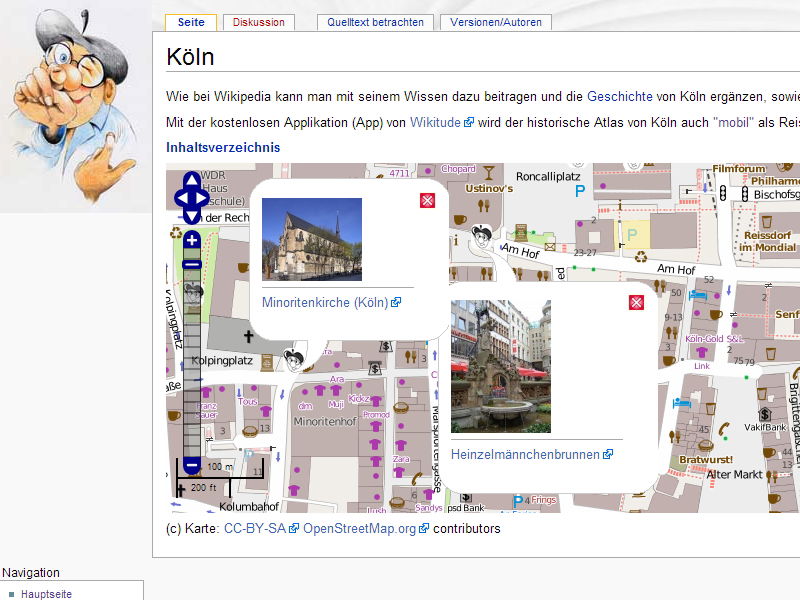The width and height of the screenshot is (800, 600).
Task: Zoom out with the bottom minus button
Action: tap(192, 465)
